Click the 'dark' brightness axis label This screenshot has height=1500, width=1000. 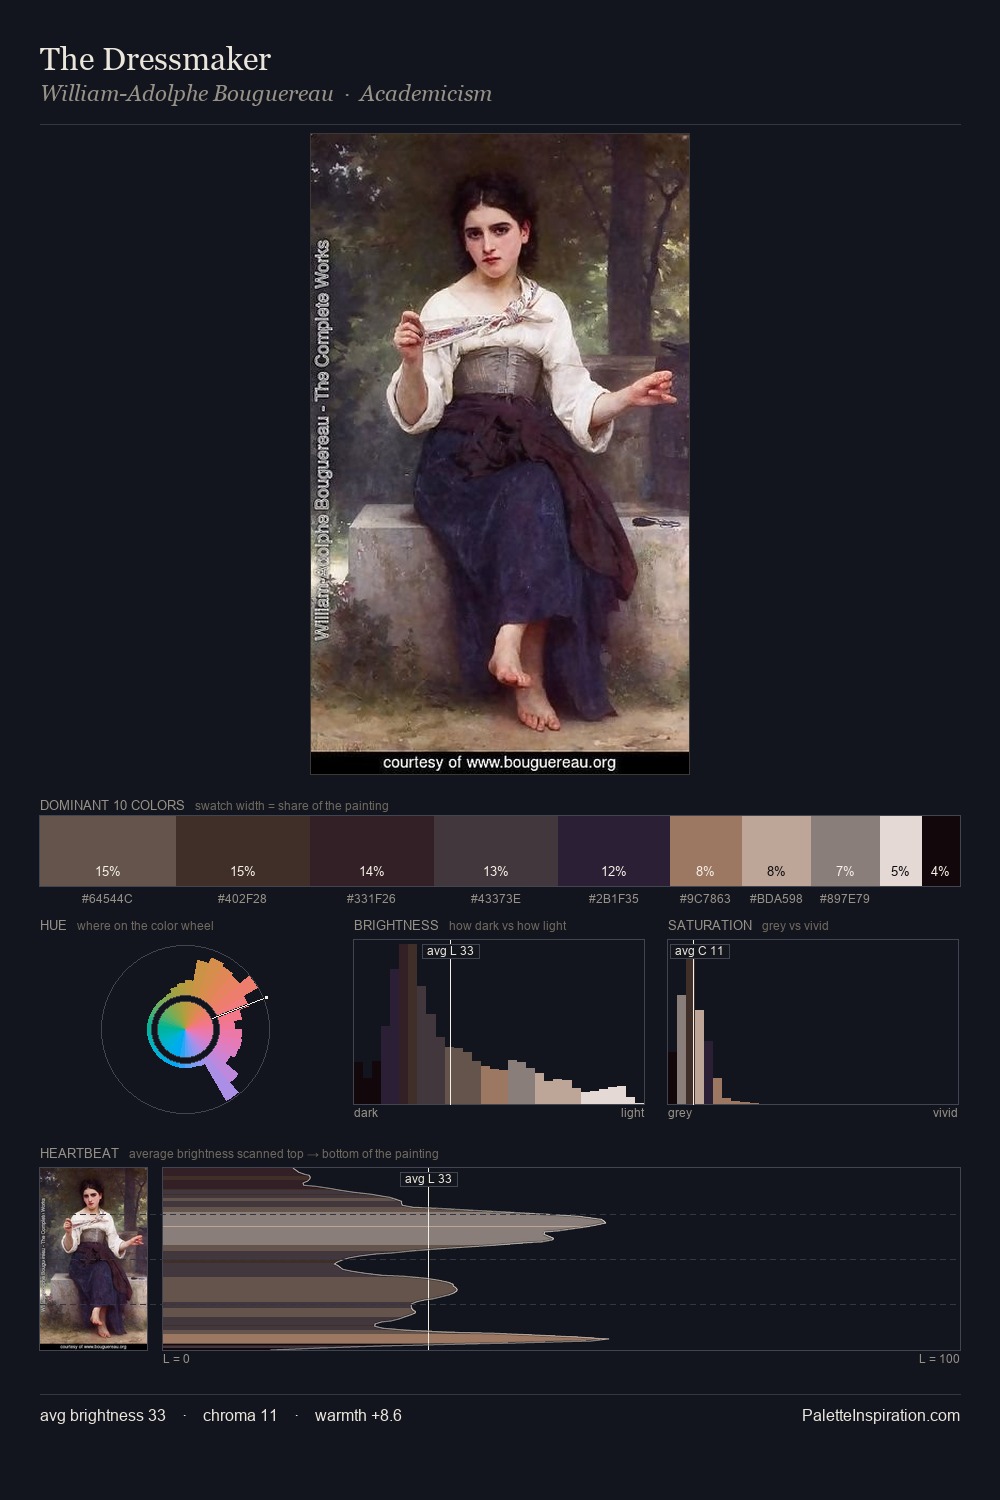pos(366,1113)
